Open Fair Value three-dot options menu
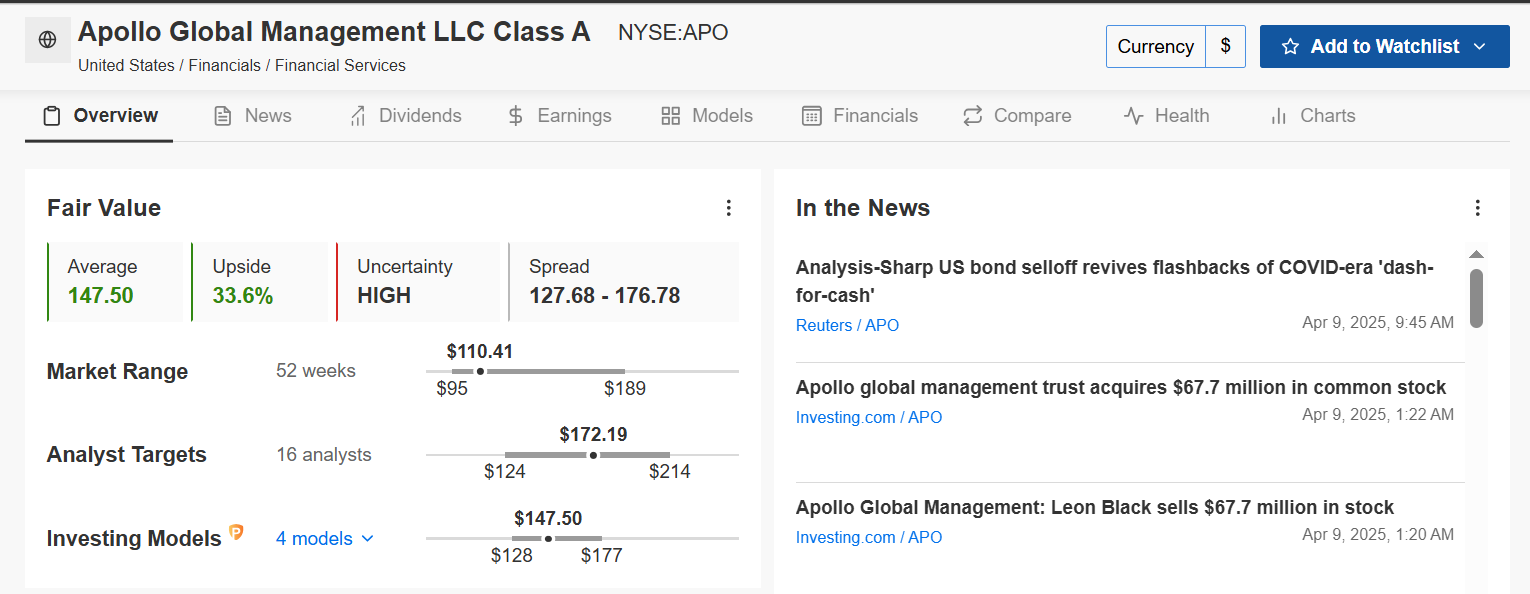 729,208
